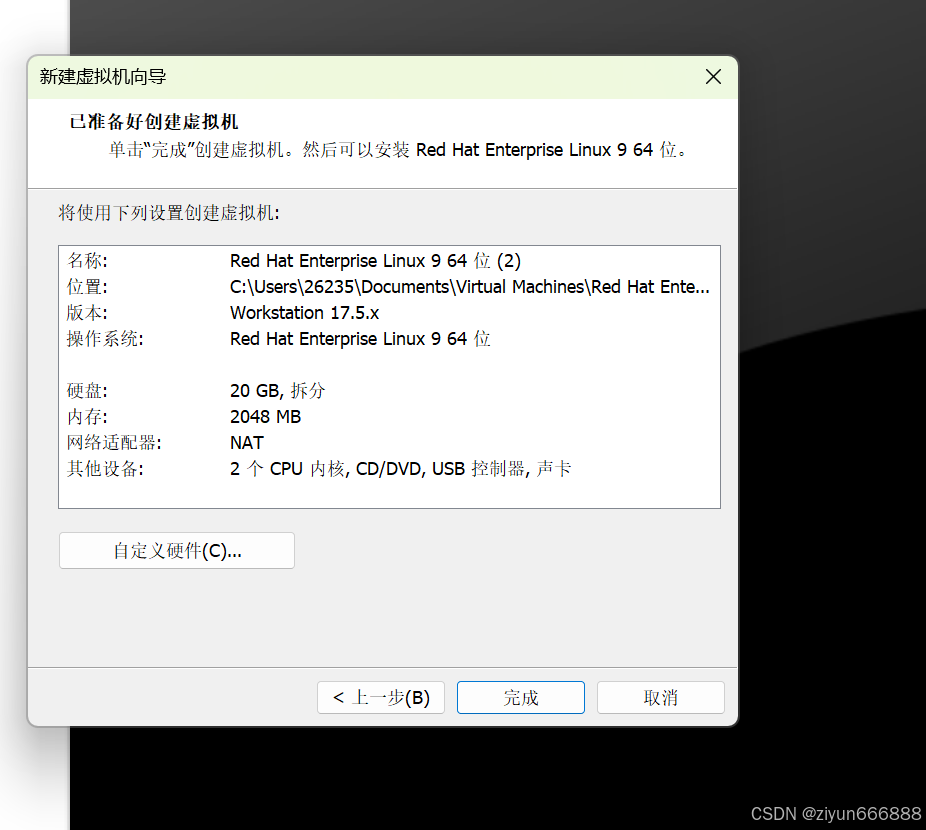
Task: Click the 其他设备 value 2 个 CPU 内核
Action: (287, 468)
